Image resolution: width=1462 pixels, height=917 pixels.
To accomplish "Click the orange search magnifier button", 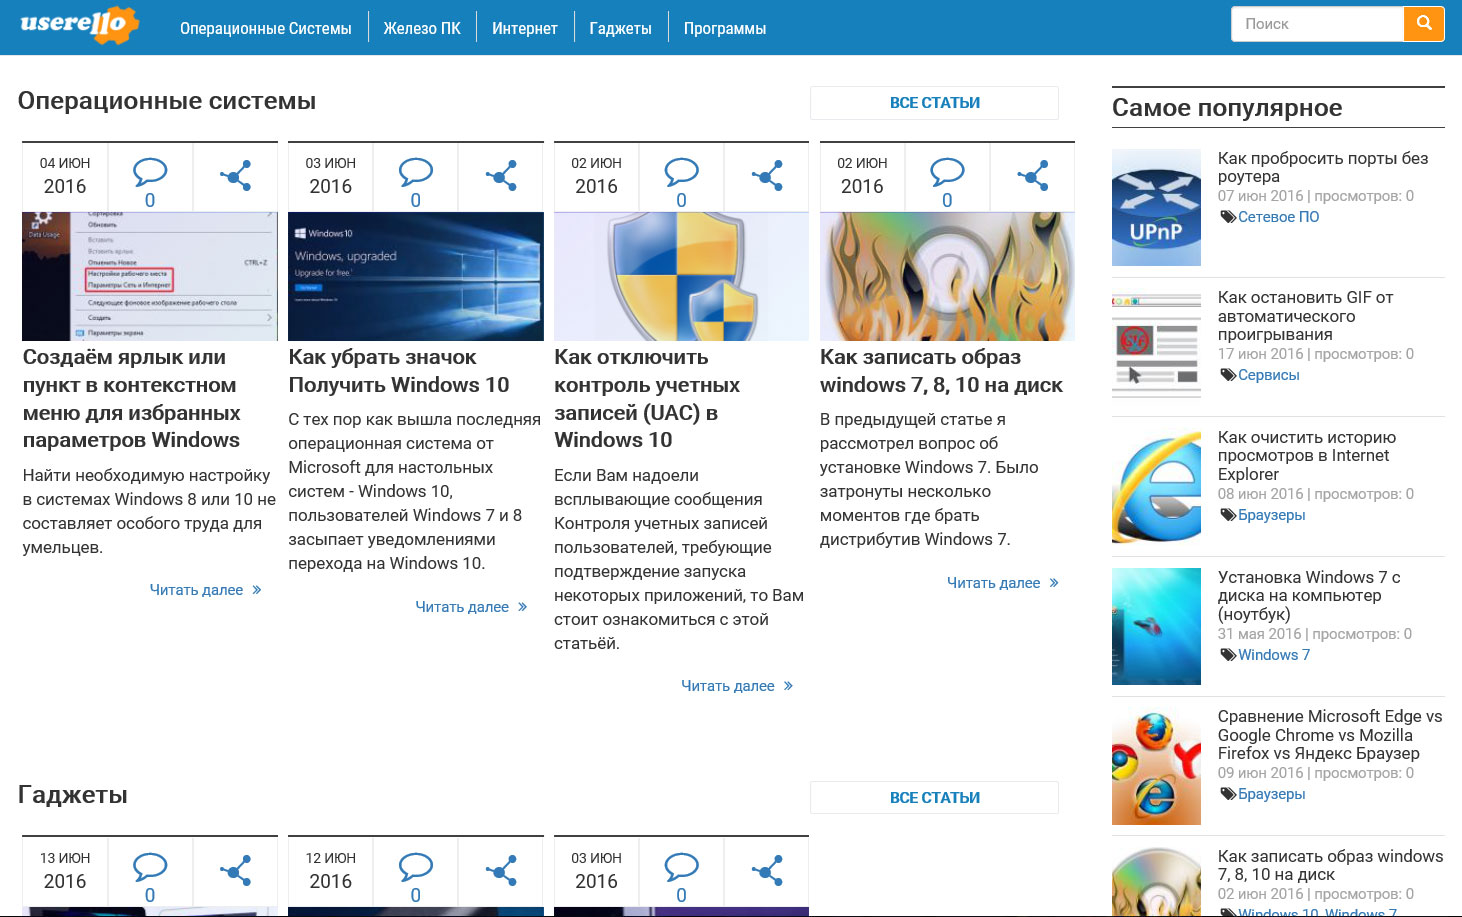I will [1424, 23].
